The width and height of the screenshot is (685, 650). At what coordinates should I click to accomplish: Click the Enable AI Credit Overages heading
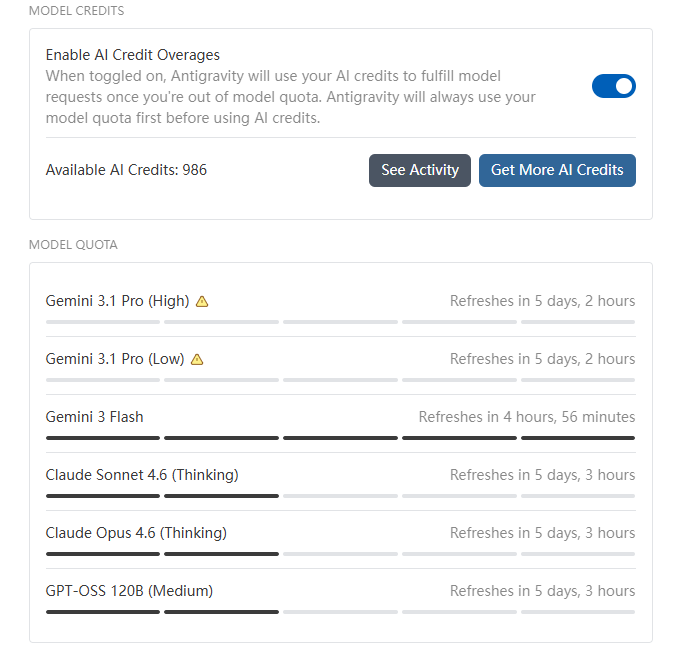(133, 55)
